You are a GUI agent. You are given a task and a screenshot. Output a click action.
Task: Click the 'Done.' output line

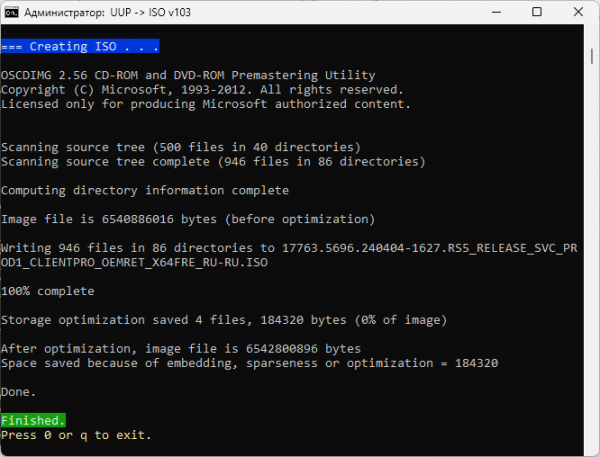[18, 392]
